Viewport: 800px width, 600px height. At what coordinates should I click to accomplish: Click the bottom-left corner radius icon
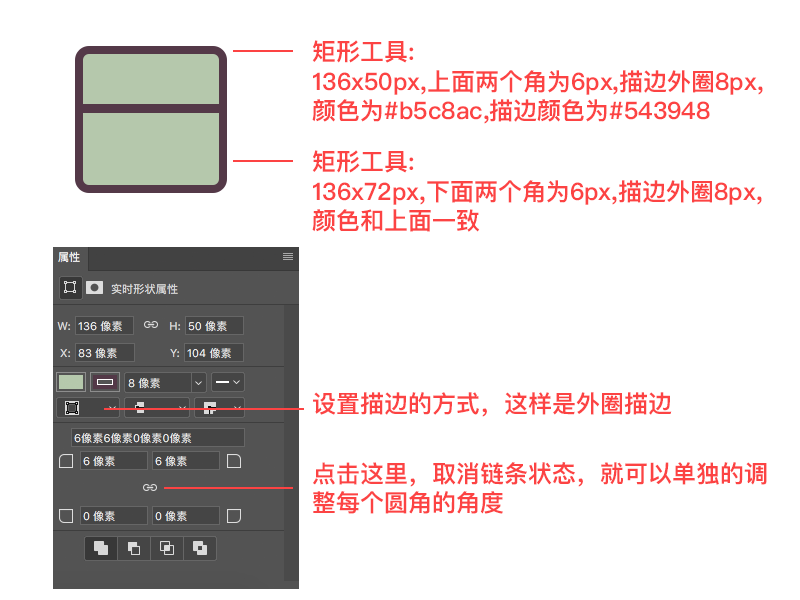66,516
